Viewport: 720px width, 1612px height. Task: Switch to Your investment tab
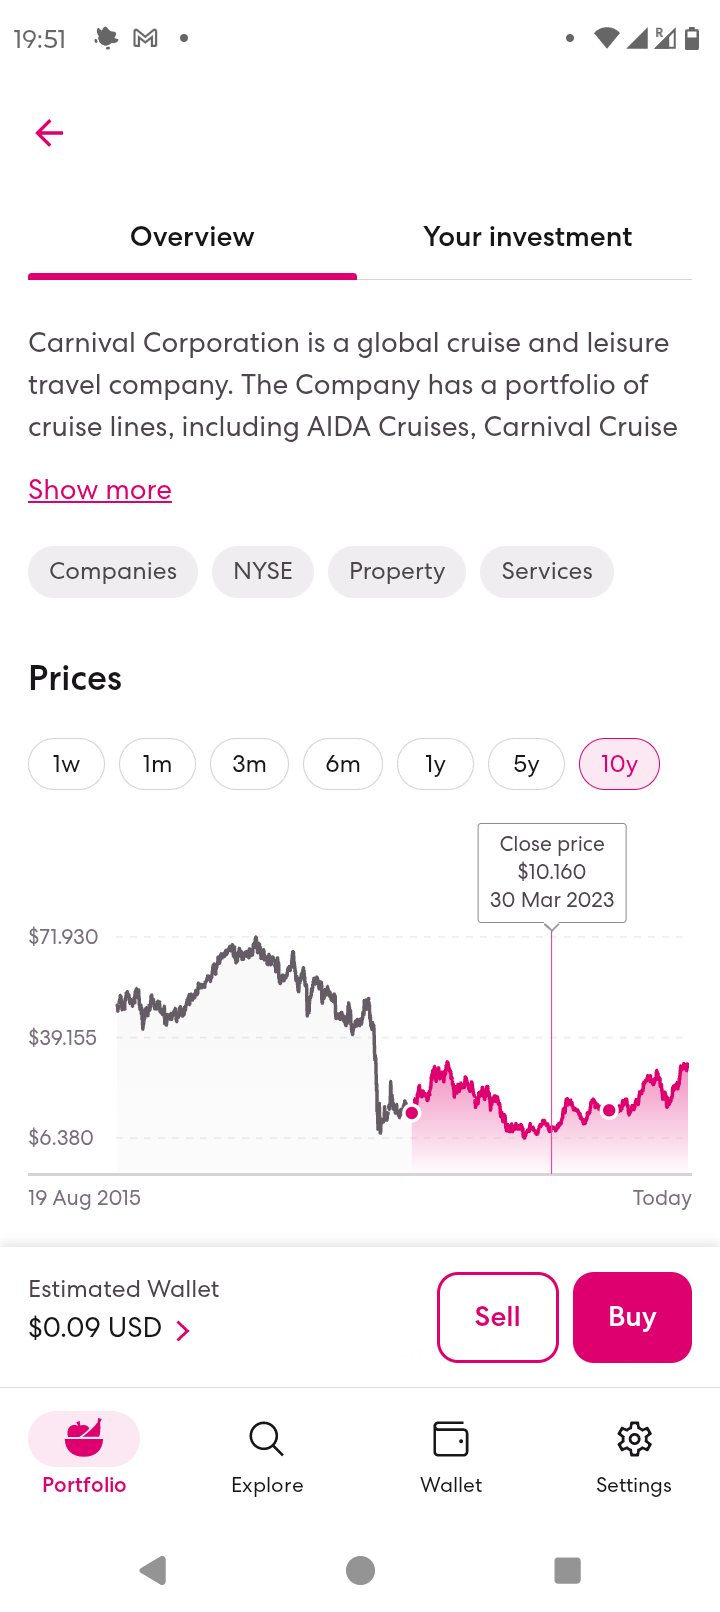pyautogui.click(x=527, y=237)
